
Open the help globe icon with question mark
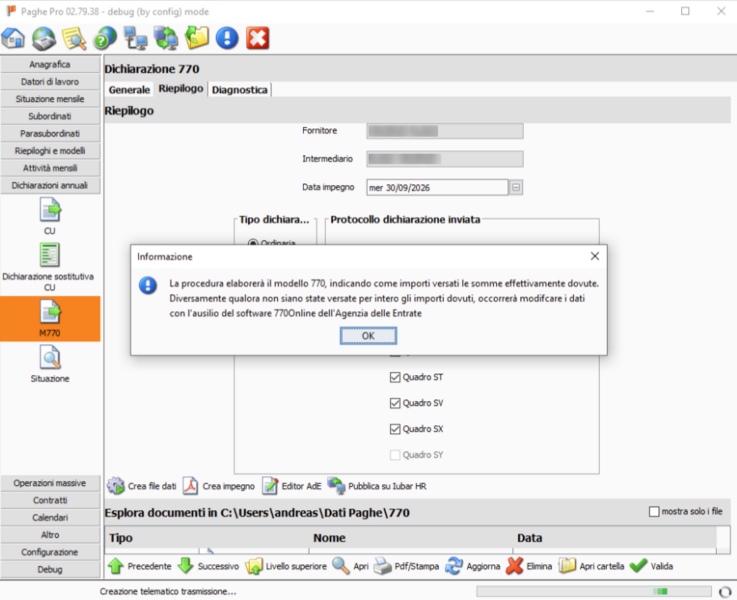[105, 38]
